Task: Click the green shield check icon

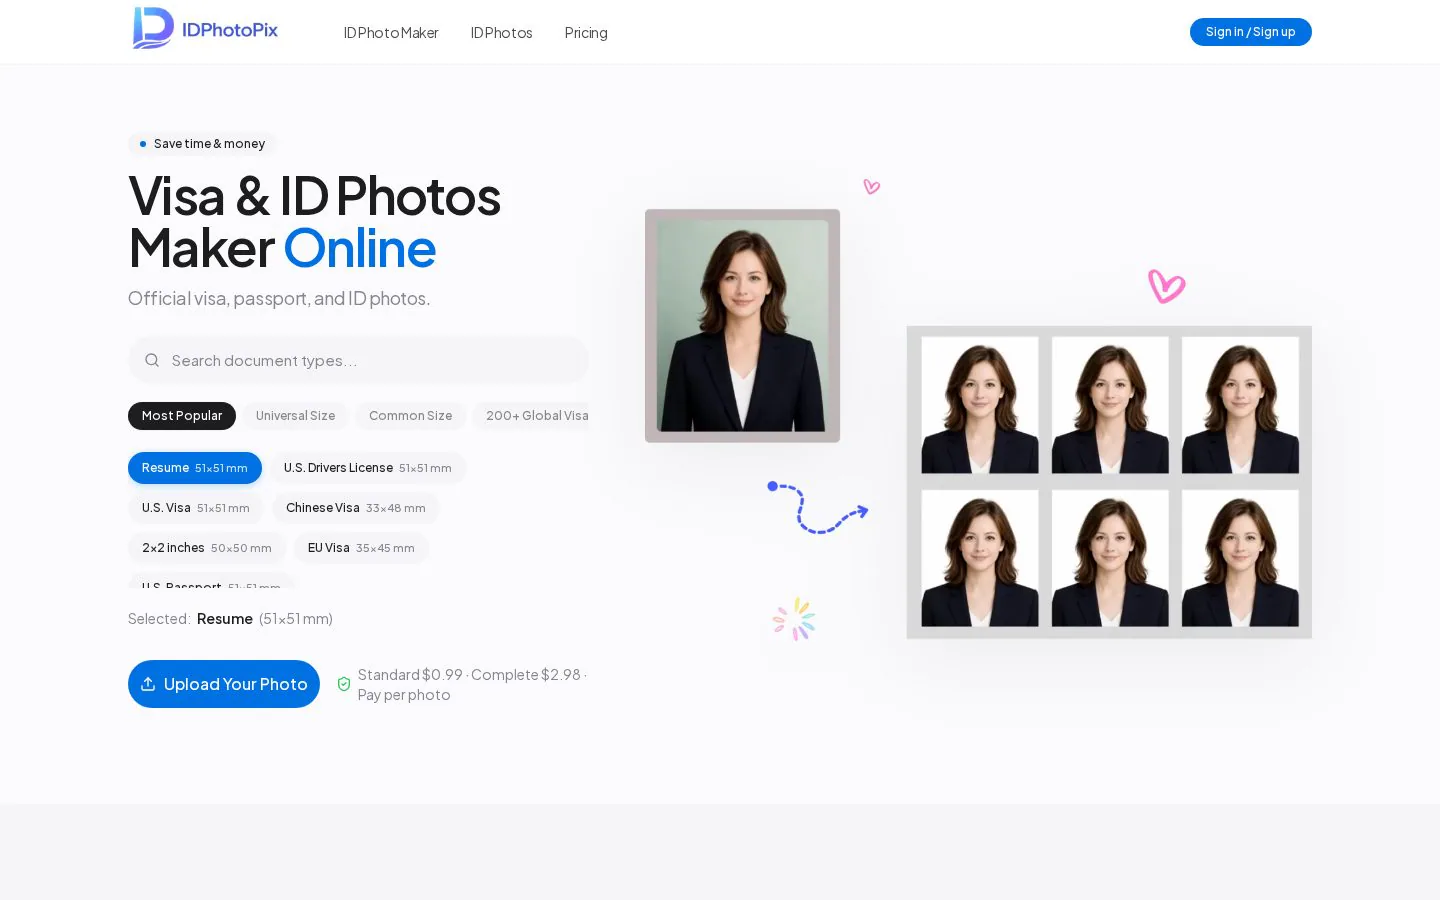Action: tap(344, 684)
